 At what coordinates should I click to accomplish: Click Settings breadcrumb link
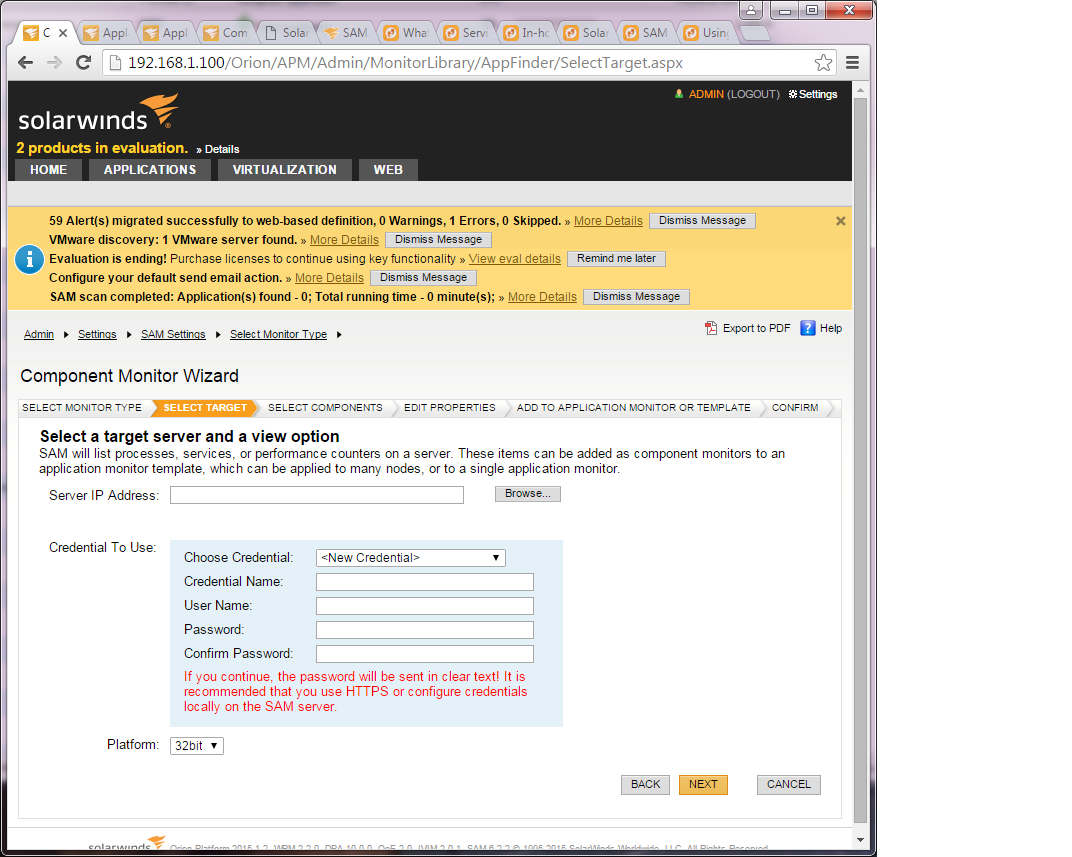tap(97, 334)
